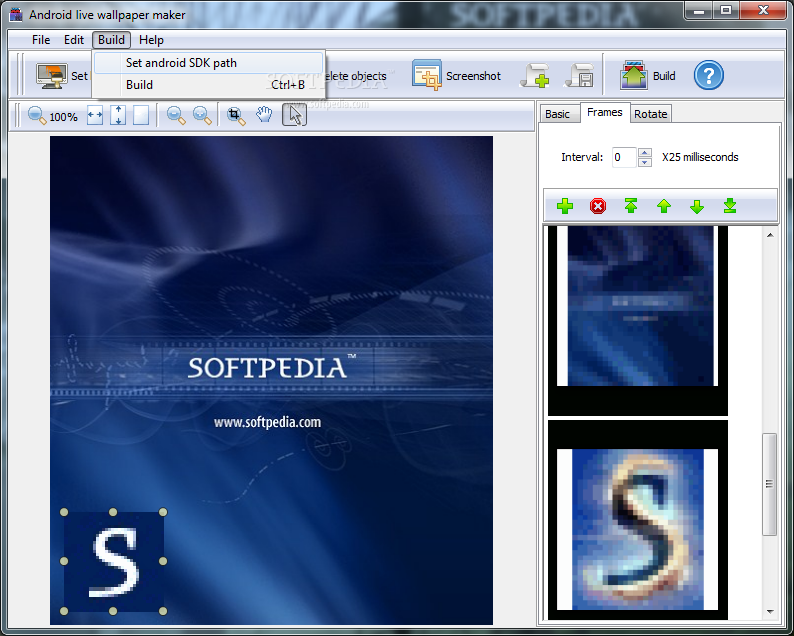Switch to the Rotate tab

[x=651, y=114]
